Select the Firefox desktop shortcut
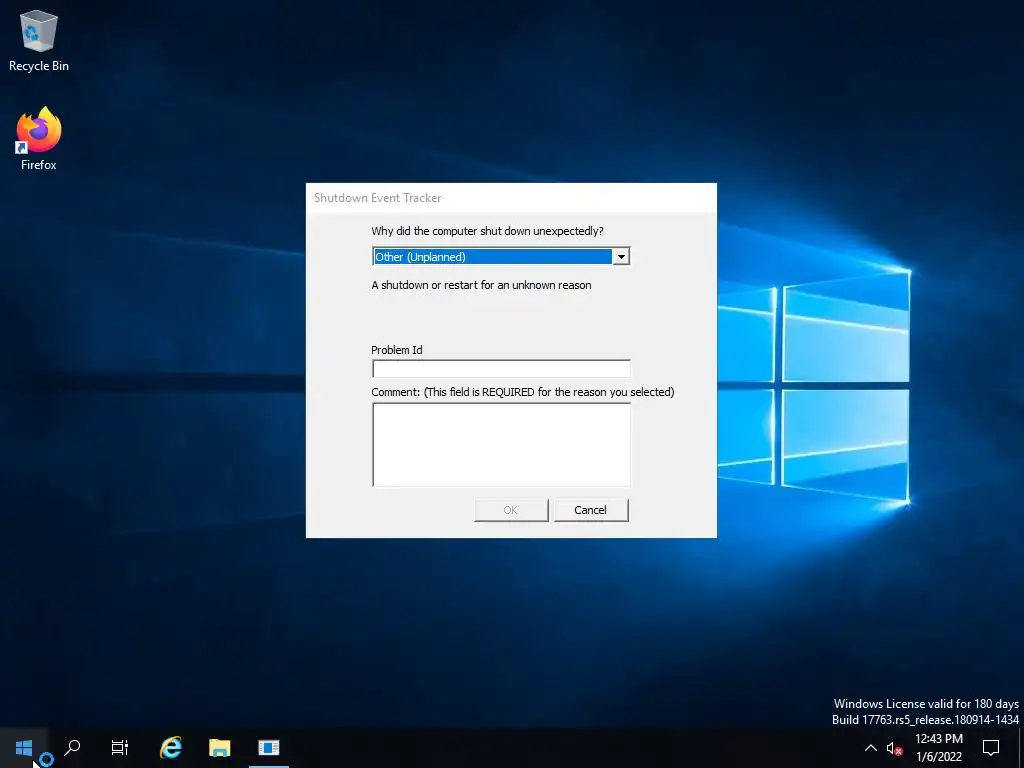This screenshot has height=768, width=1024. (39, 139)
